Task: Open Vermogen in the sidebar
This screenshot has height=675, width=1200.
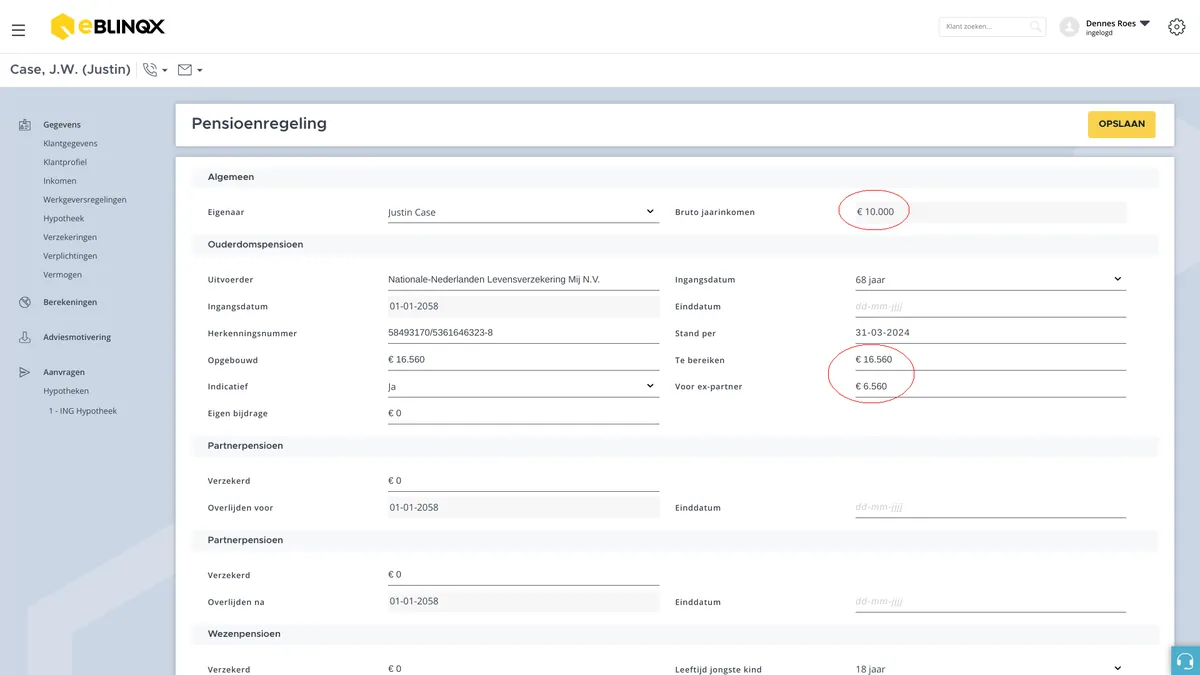Action: coord(63,274)
